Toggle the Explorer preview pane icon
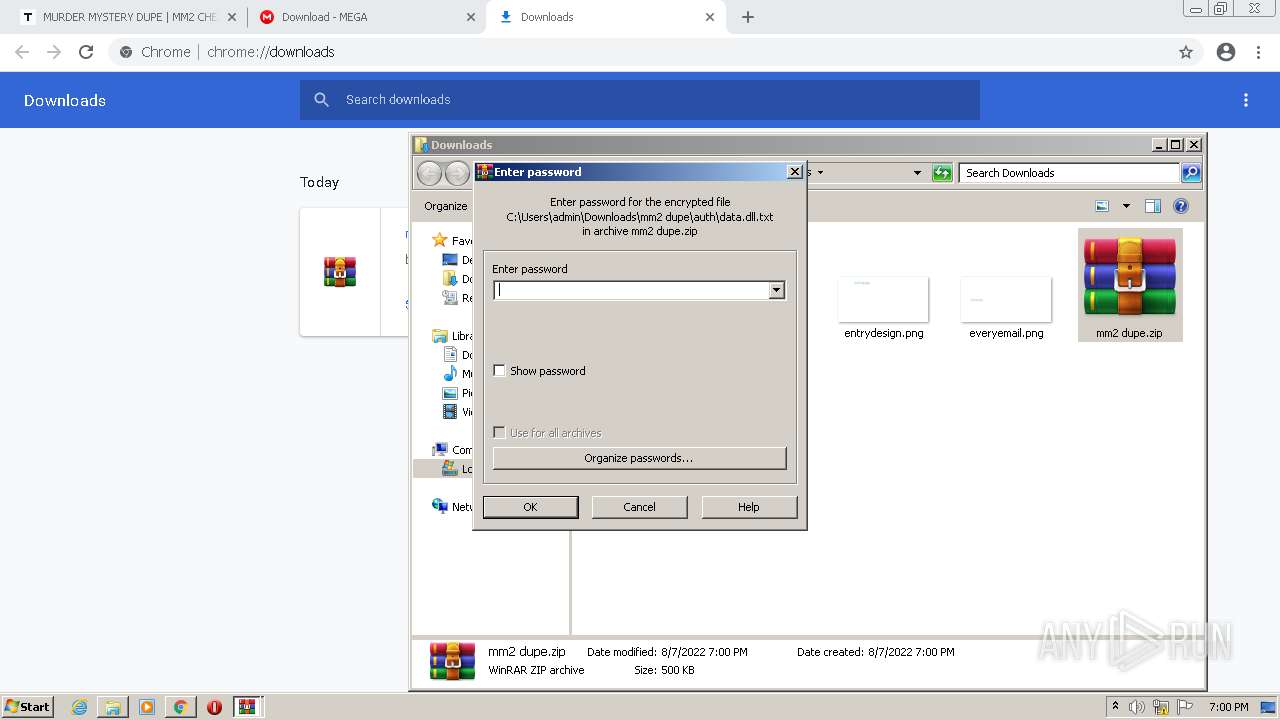 tap(1153, 206)
